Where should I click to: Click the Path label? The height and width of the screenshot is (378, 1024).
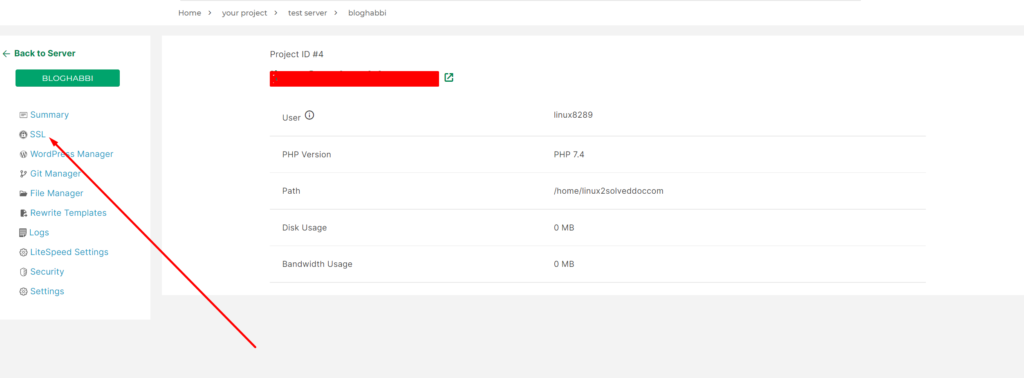coord(291,191)
